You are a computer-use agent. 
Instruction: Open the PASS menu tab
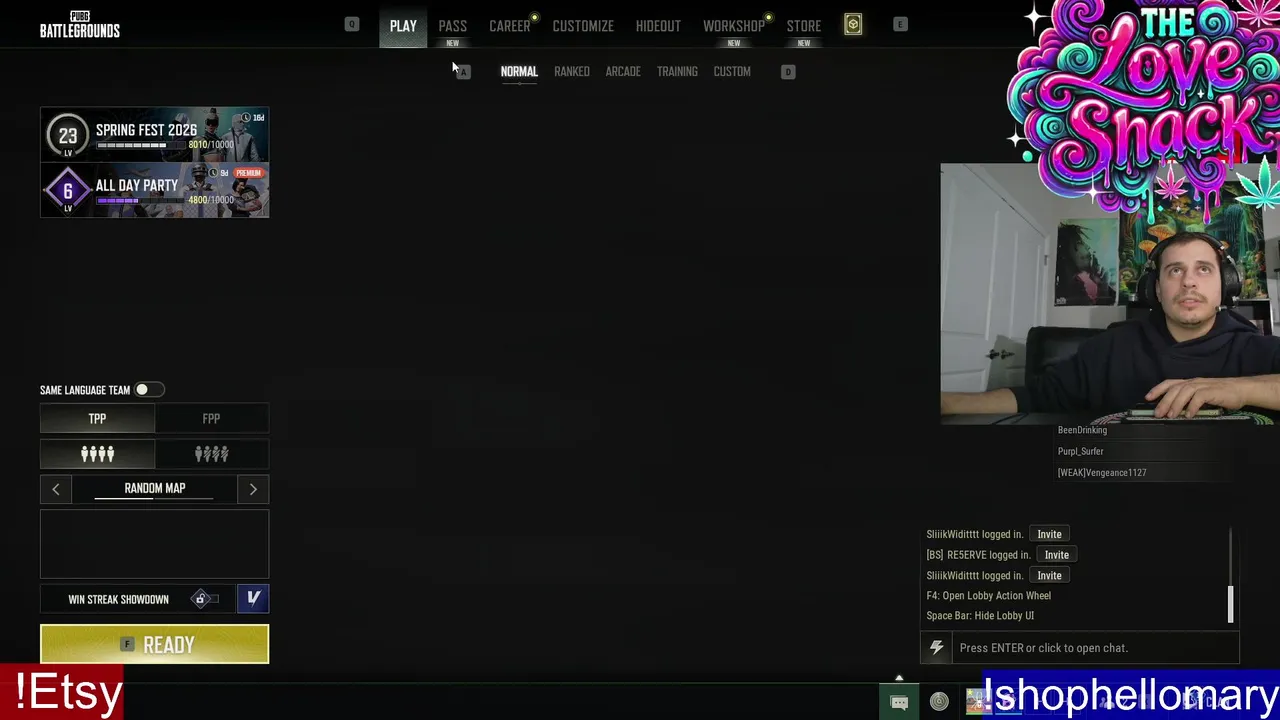tap(452, 26)
